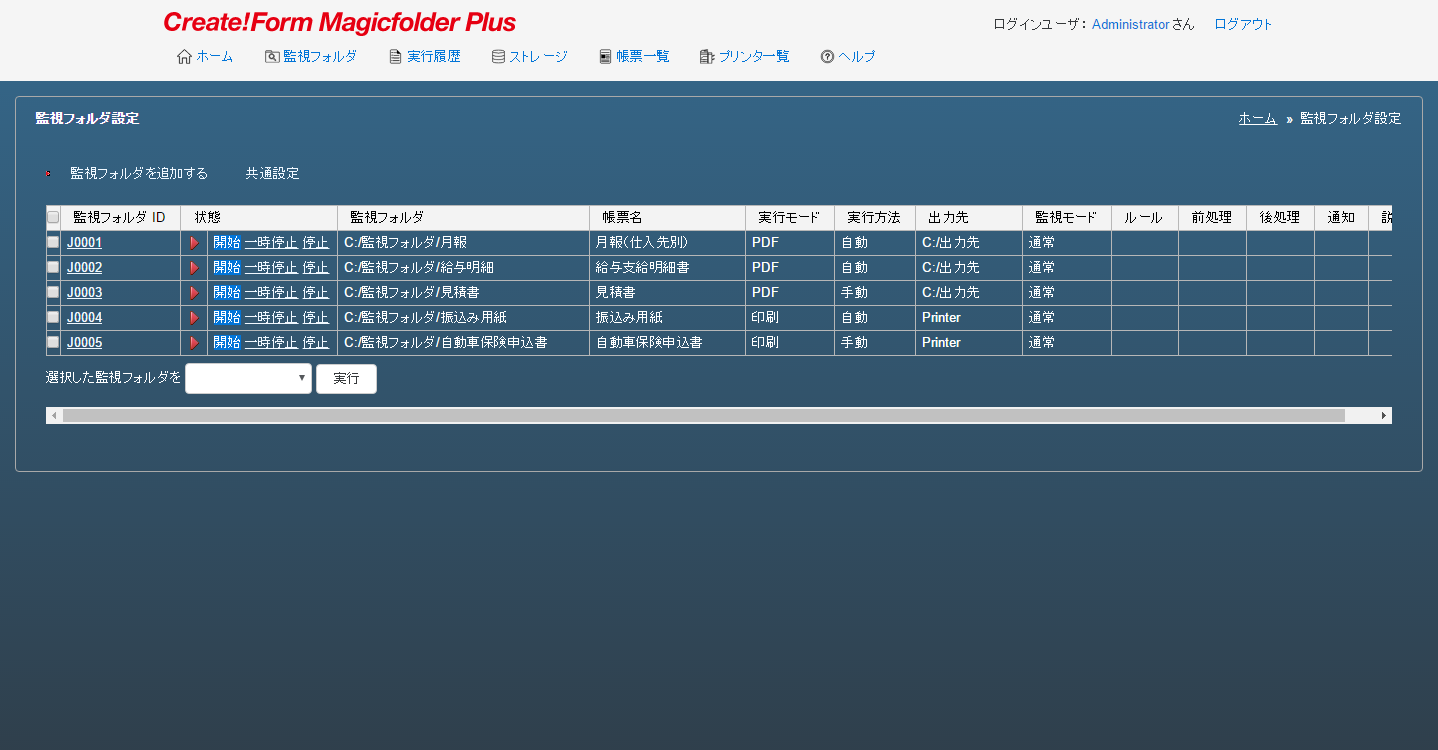Viewport: 1438px width, 750px height.
Task: Click 一時停止 for row J0005
Action: coord(271,343)
